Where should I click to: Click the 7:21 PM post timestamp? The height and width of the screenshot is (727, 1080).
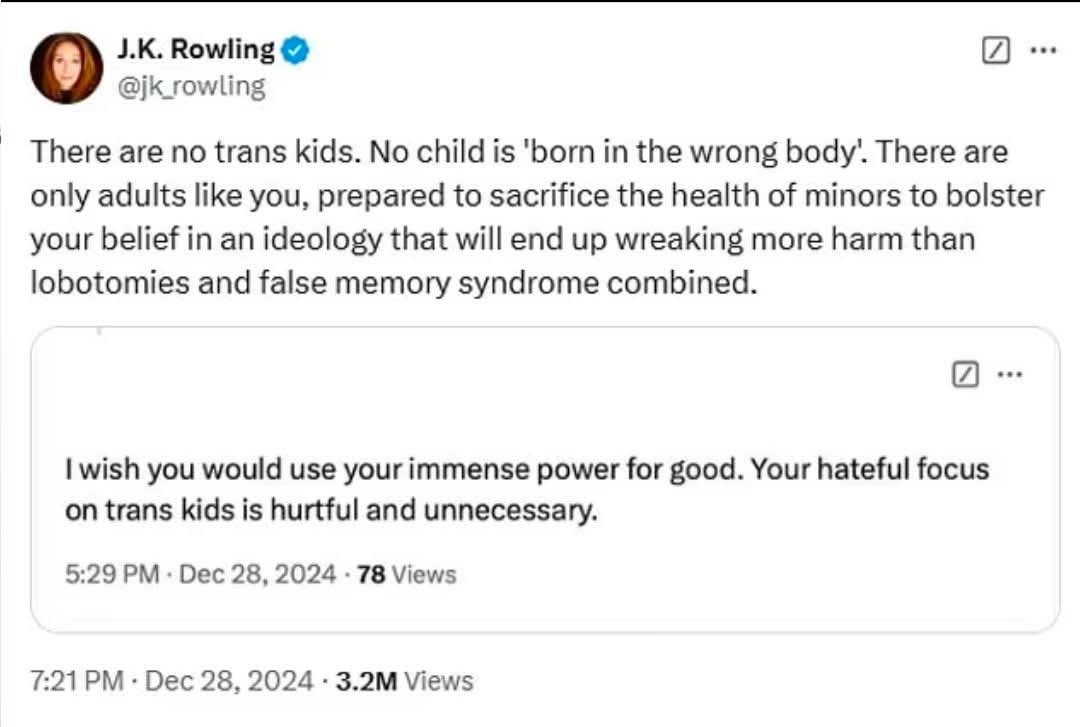77,682
